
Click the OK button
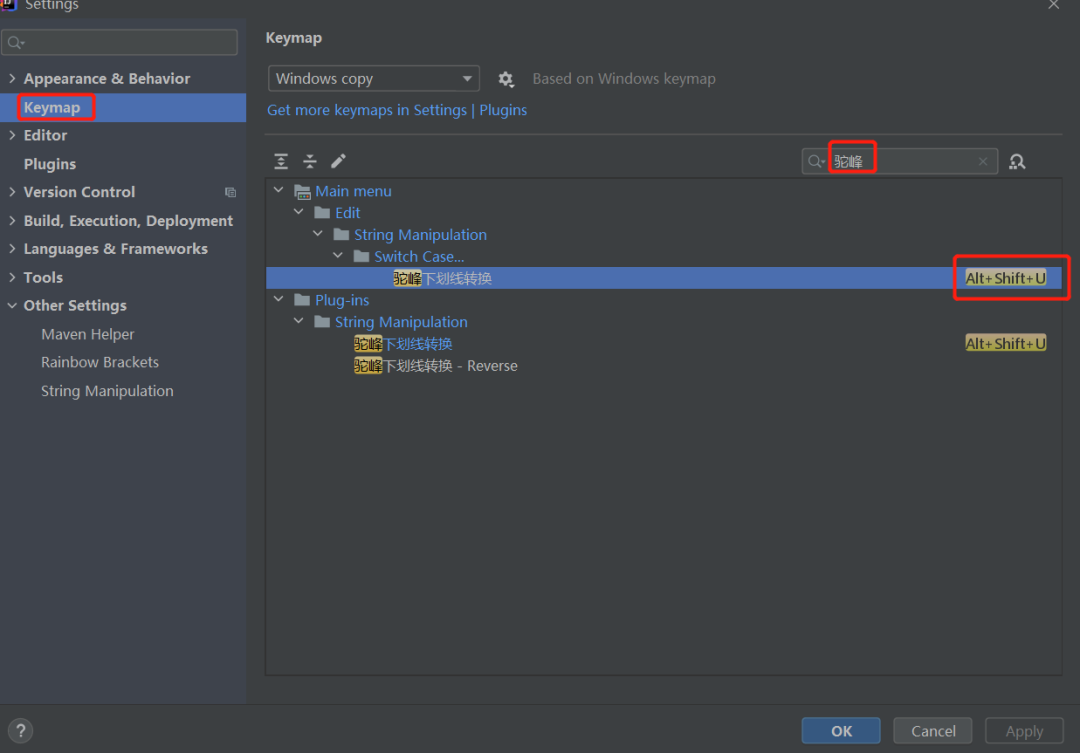[x=841, y=730]
